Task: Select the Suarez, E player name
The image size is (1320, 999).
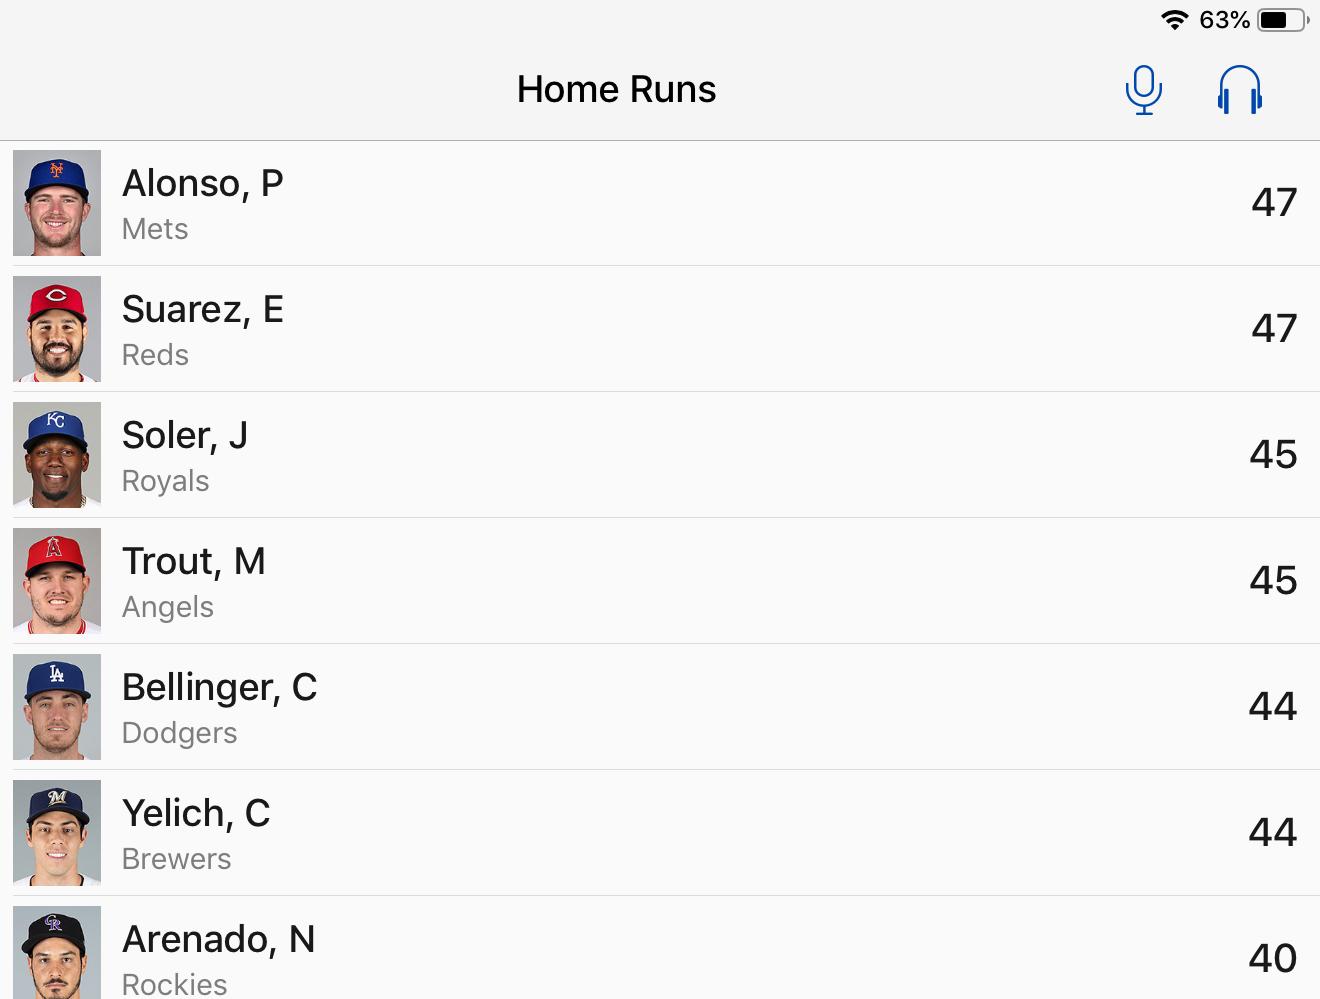Action: (203, 310)
